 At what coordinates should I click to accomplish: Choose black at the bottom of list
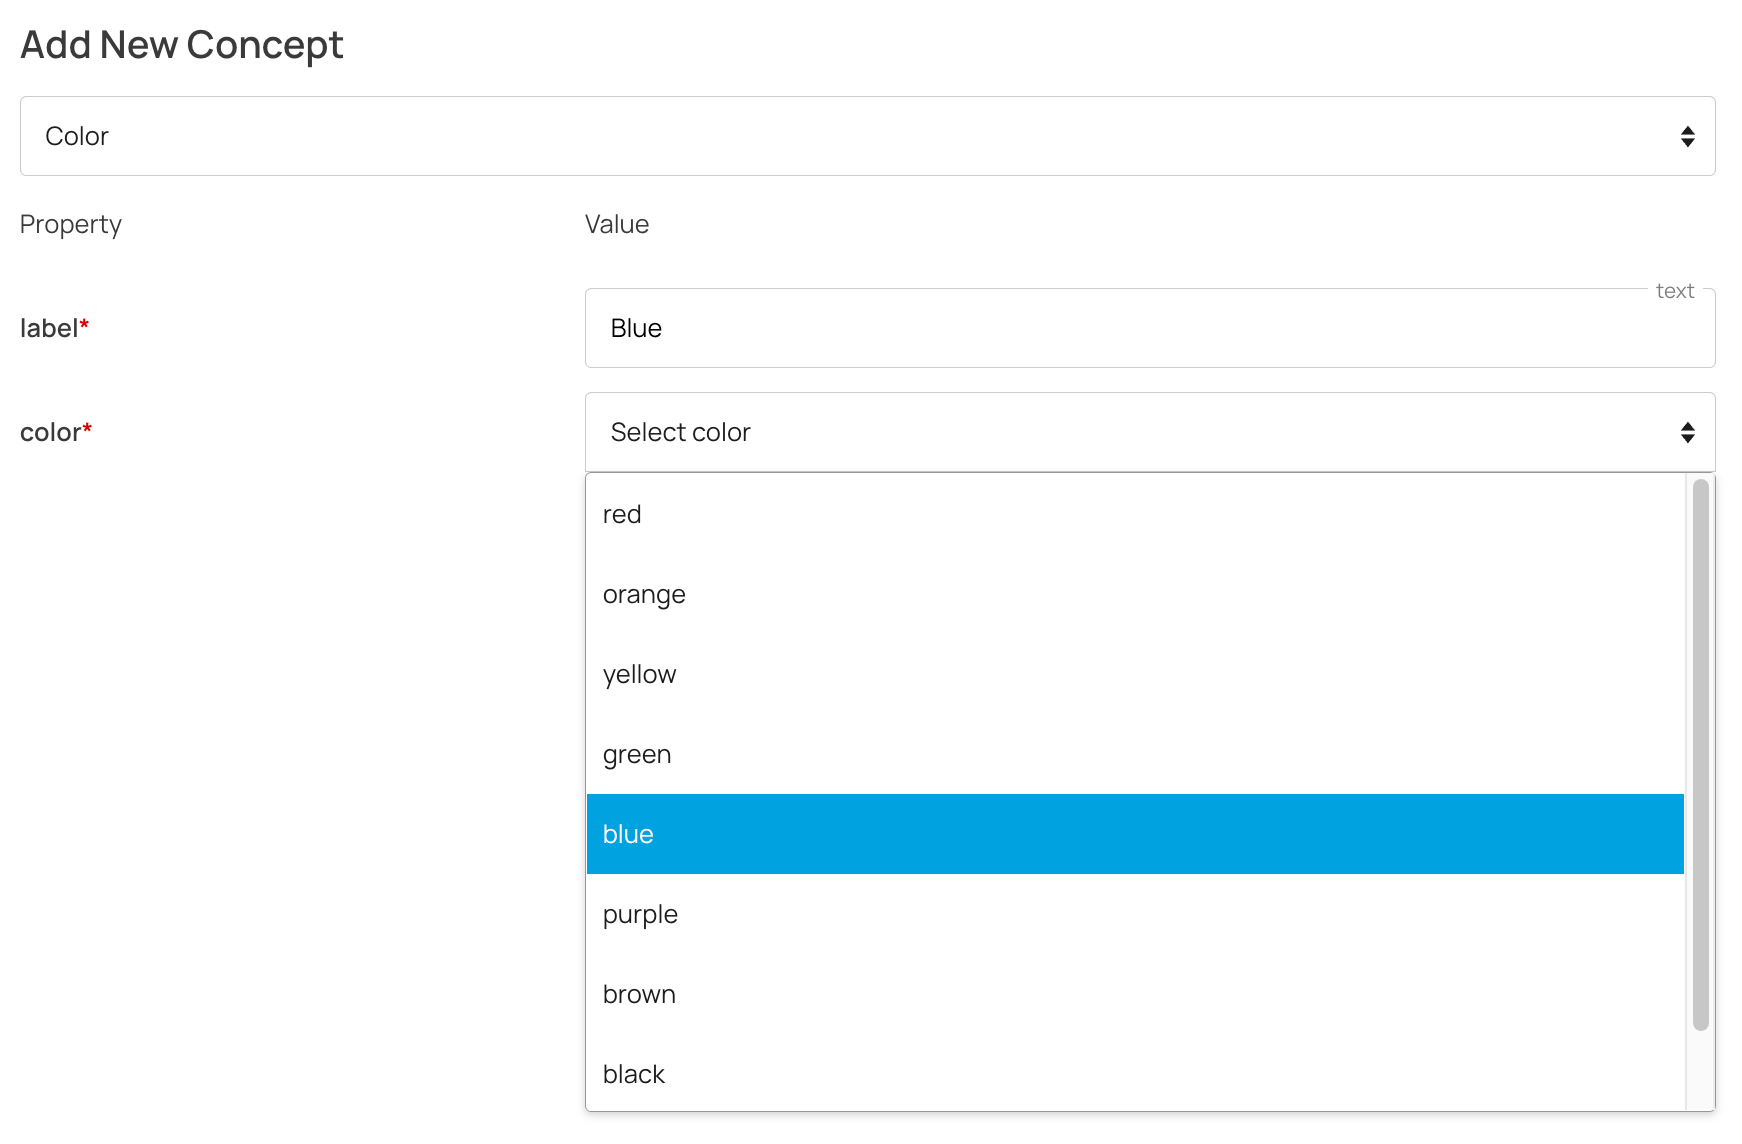(x=634, y=1074)
